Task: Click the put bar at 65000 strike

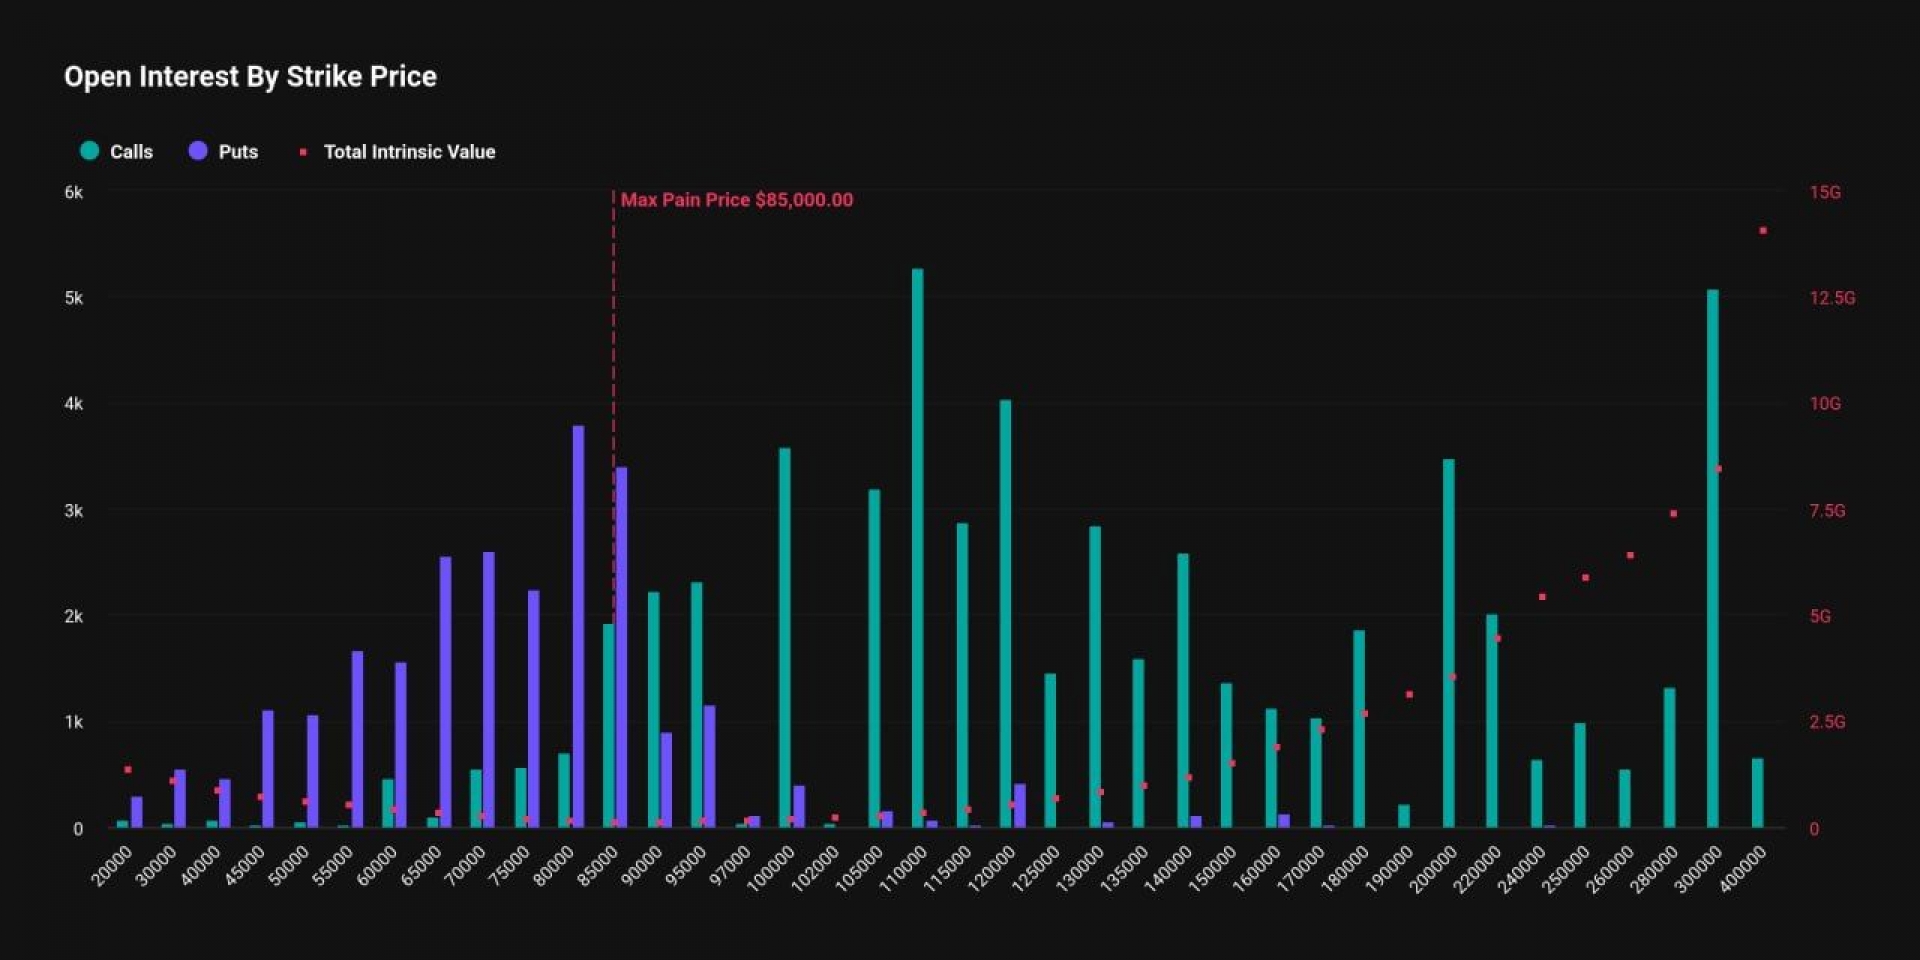Action: tap(445, 692)
